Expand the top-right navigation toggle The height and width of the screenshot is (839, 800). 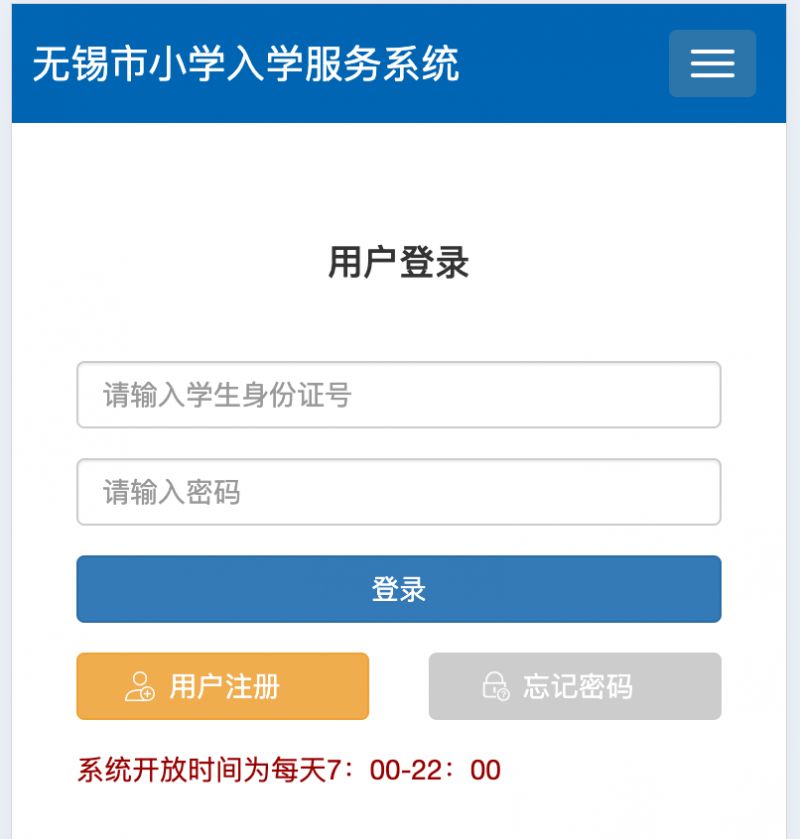(712, 63)
